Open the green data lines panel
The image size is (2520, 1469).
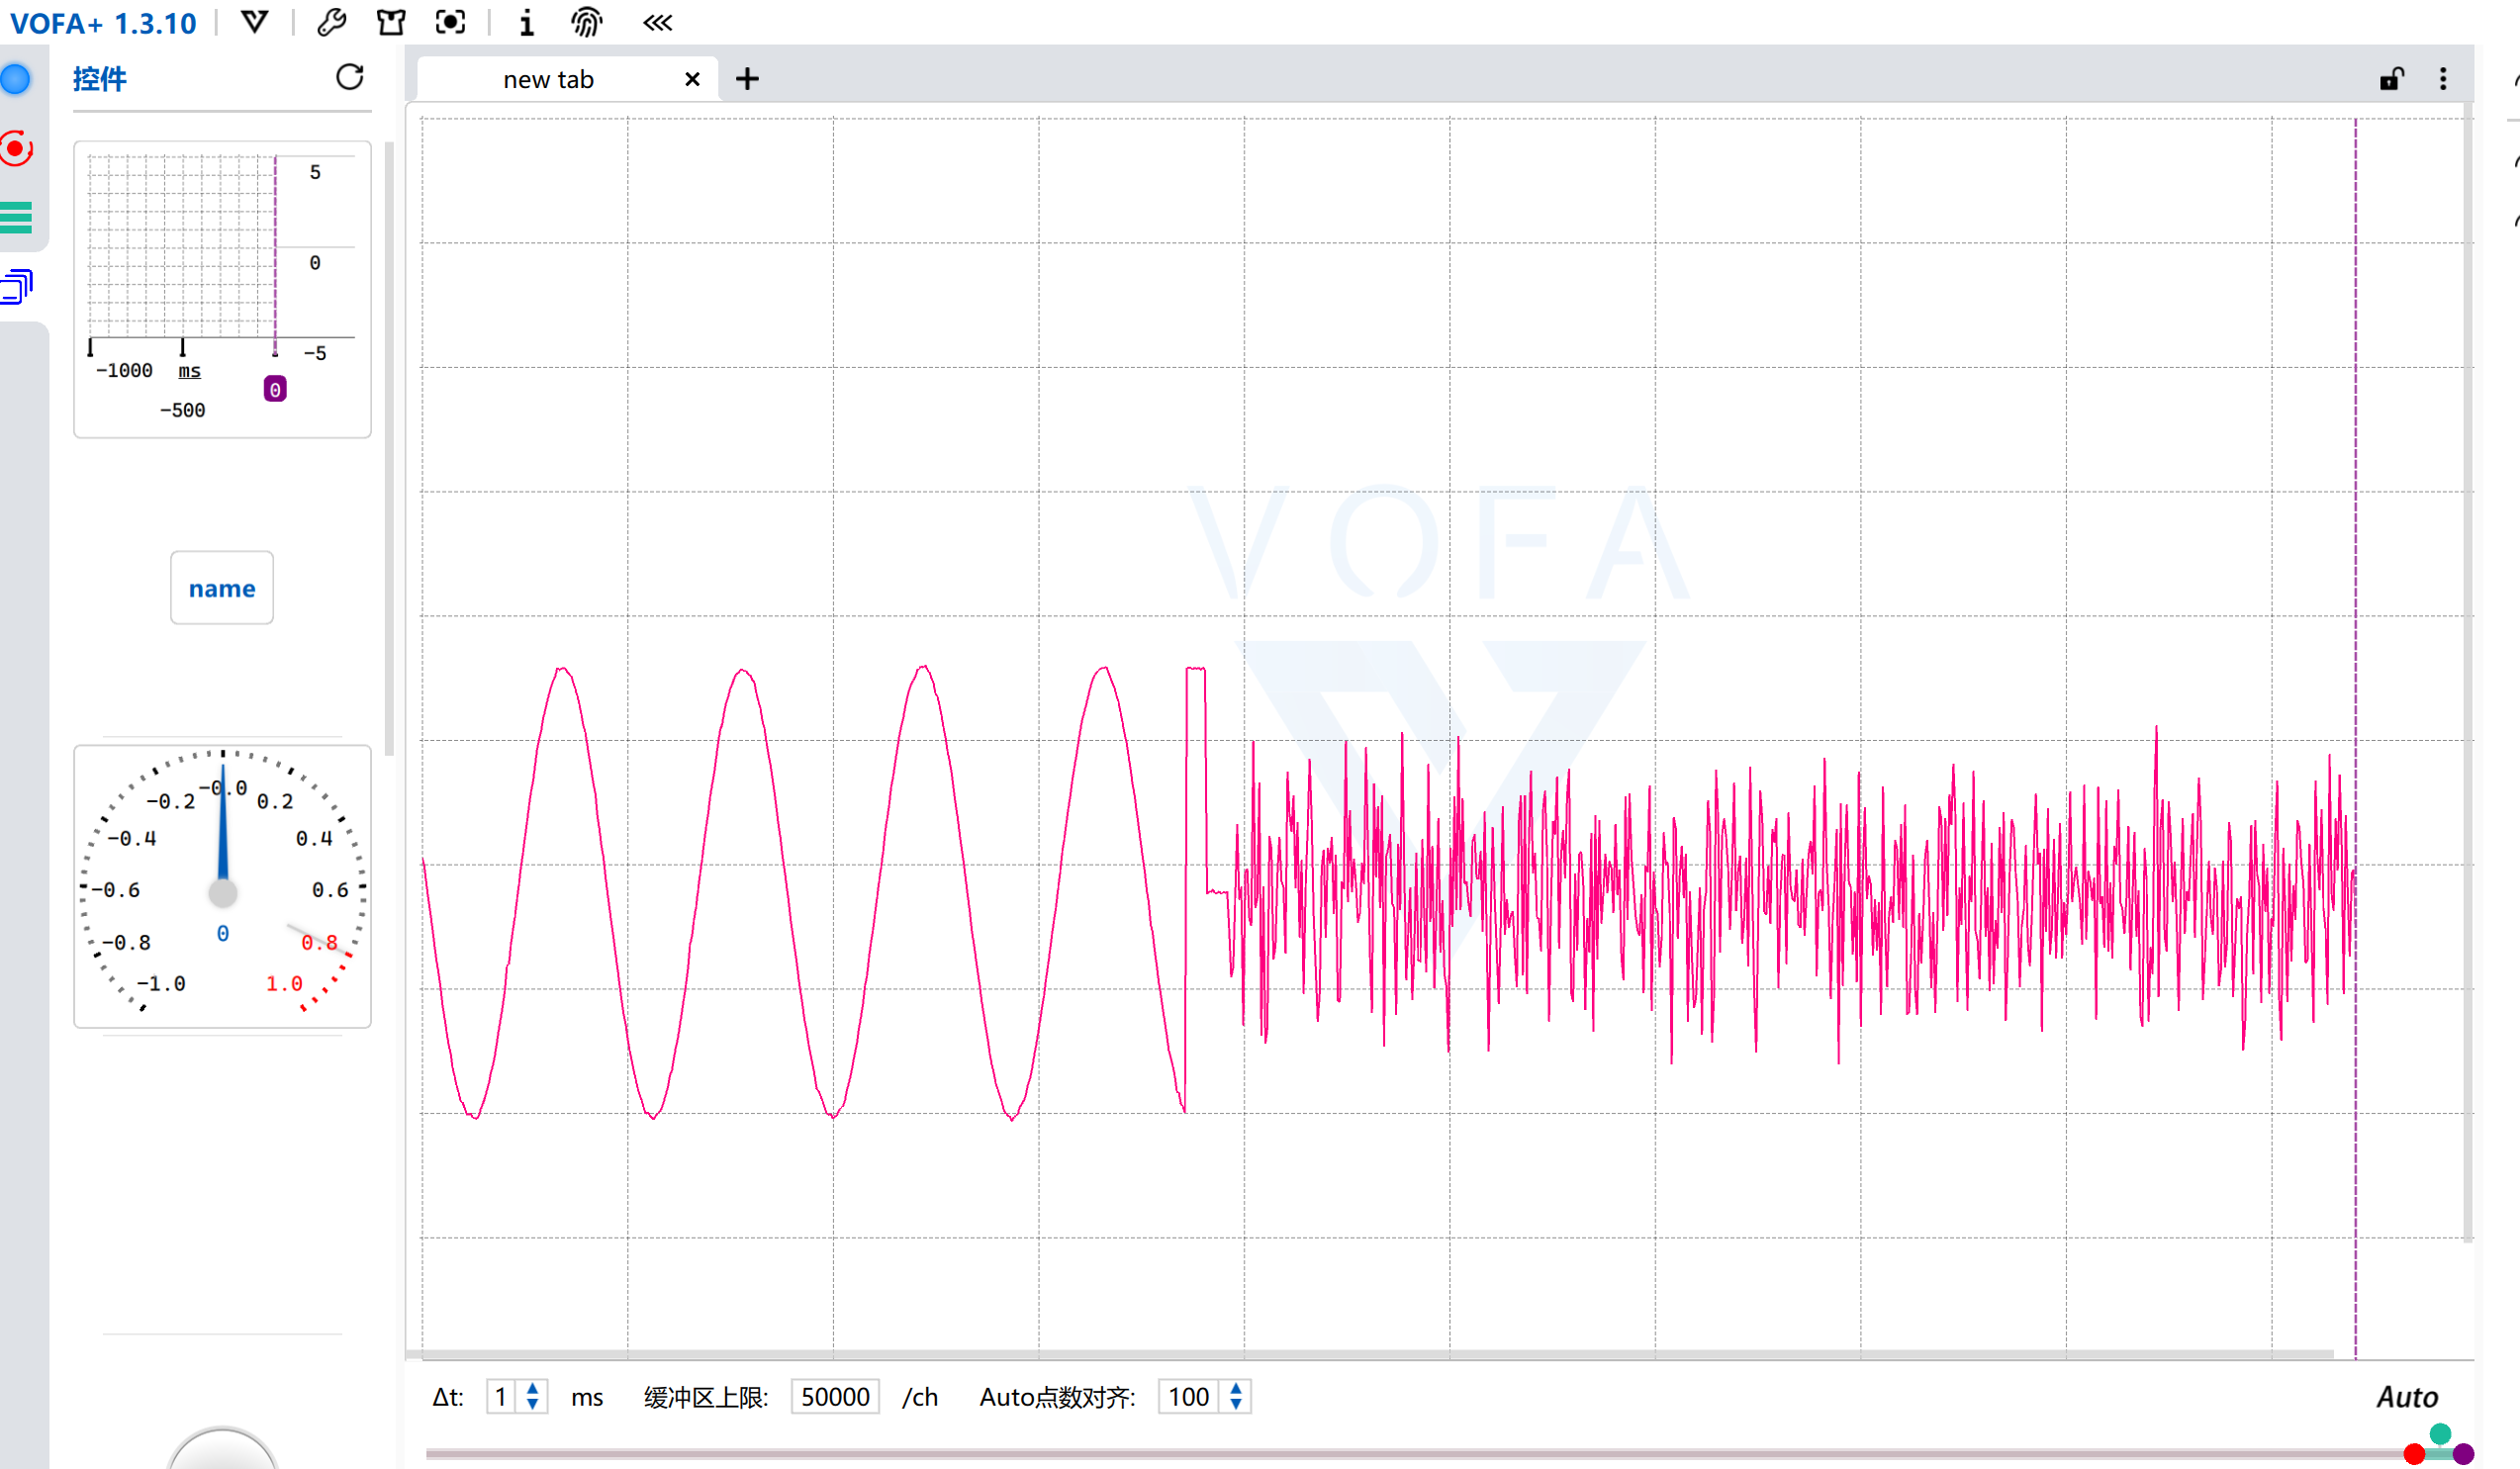tap(16, 217)
